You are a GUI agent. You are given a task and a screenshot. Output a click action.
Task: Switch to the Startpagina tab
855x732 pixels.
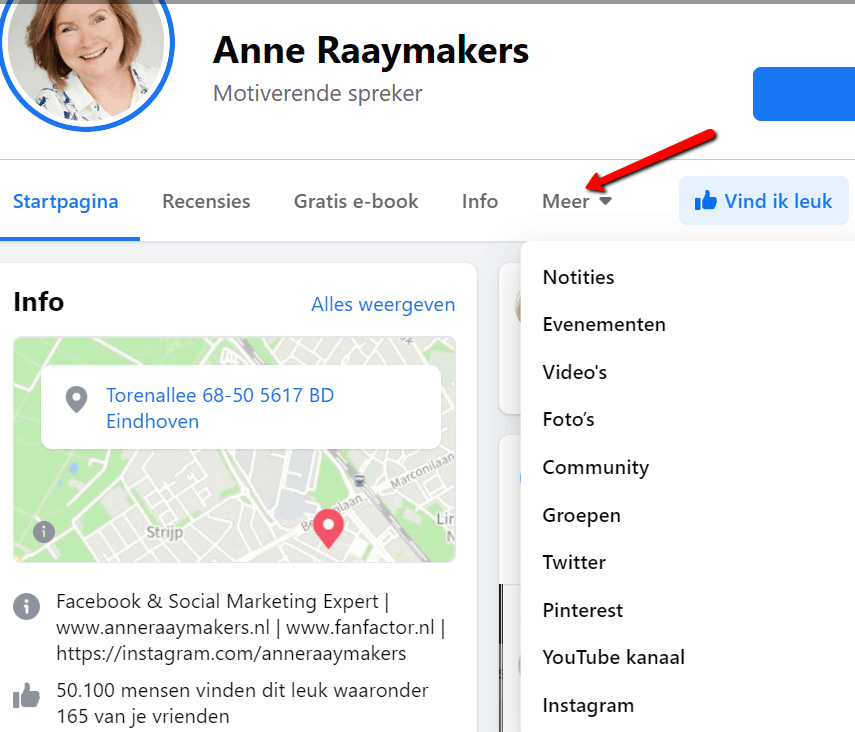[x=66, y=201]
